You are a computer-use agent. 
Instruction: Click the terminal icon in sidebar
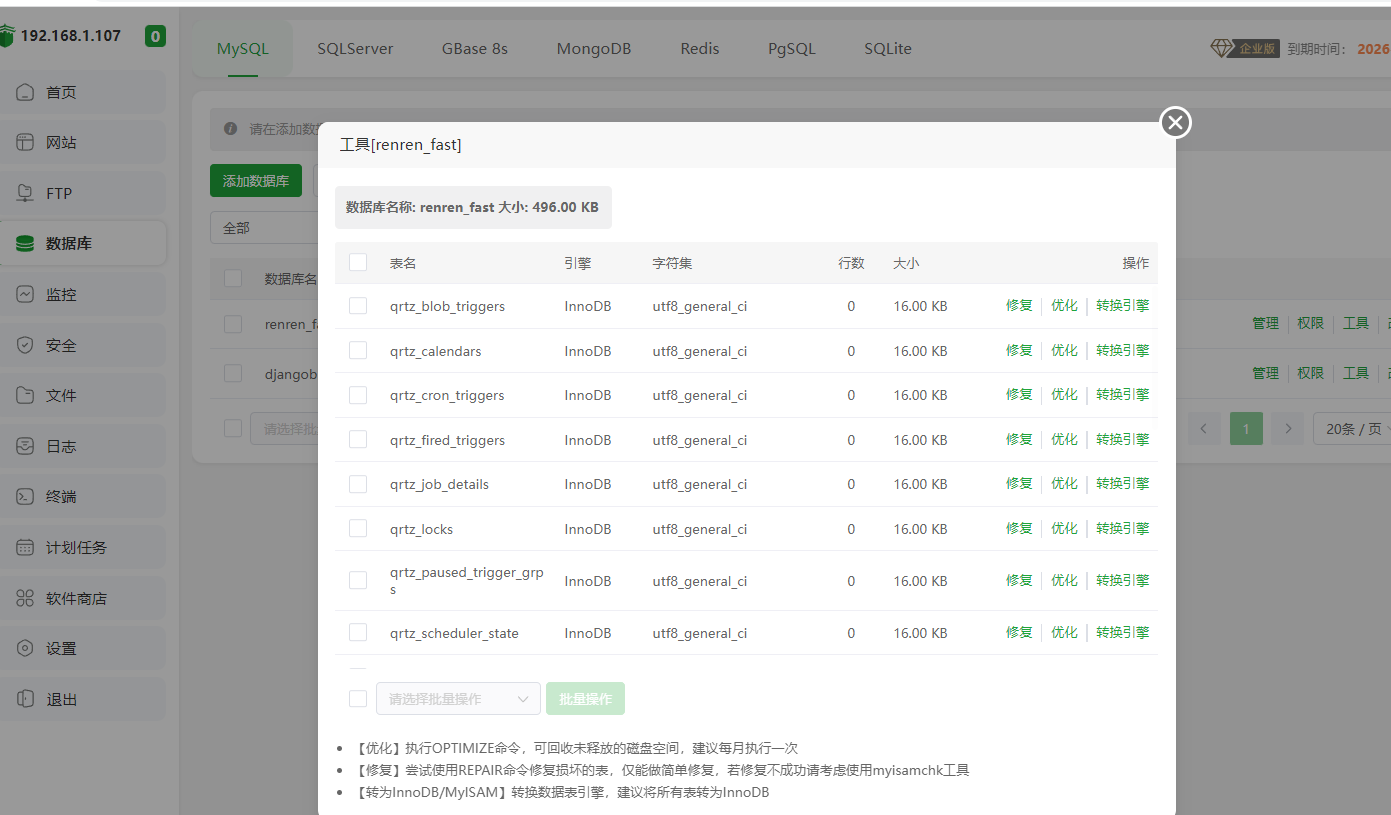tap(26, 497)
